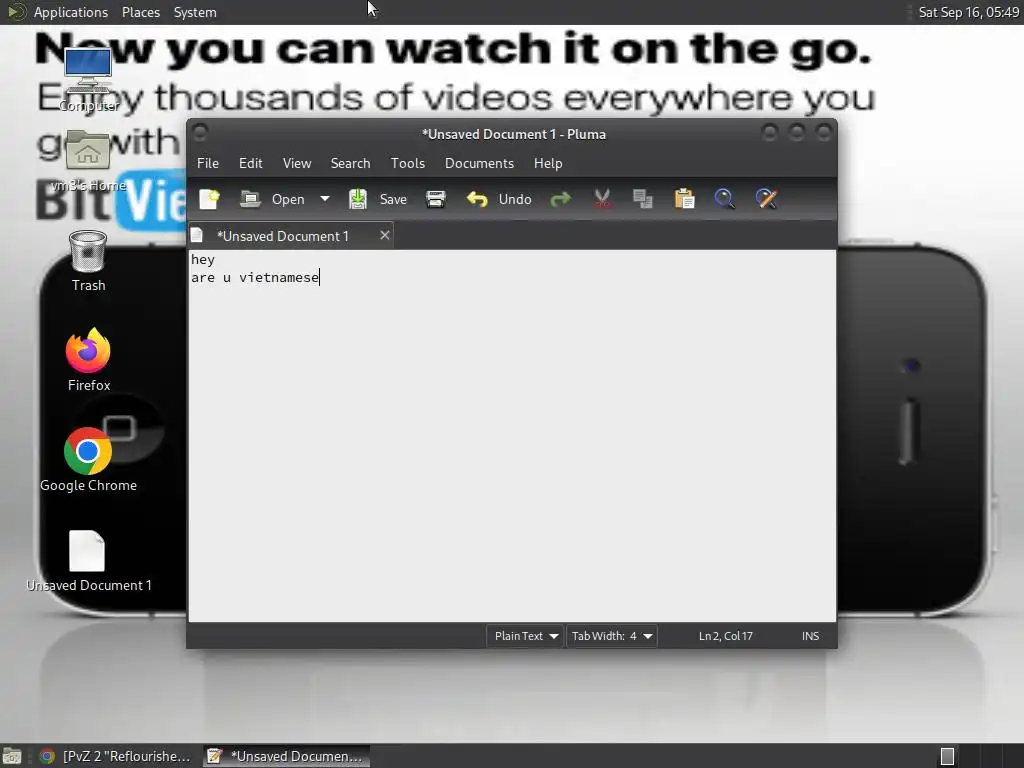1024x768 pixels.
Task: Close the Unsaved Document 1 tab
Action: click(385, 235)
